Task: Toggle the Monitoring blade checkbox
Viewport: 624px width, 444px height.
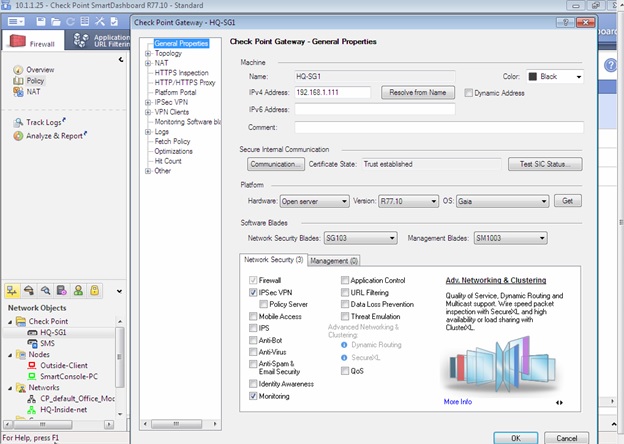Action: tap(253, 396)
